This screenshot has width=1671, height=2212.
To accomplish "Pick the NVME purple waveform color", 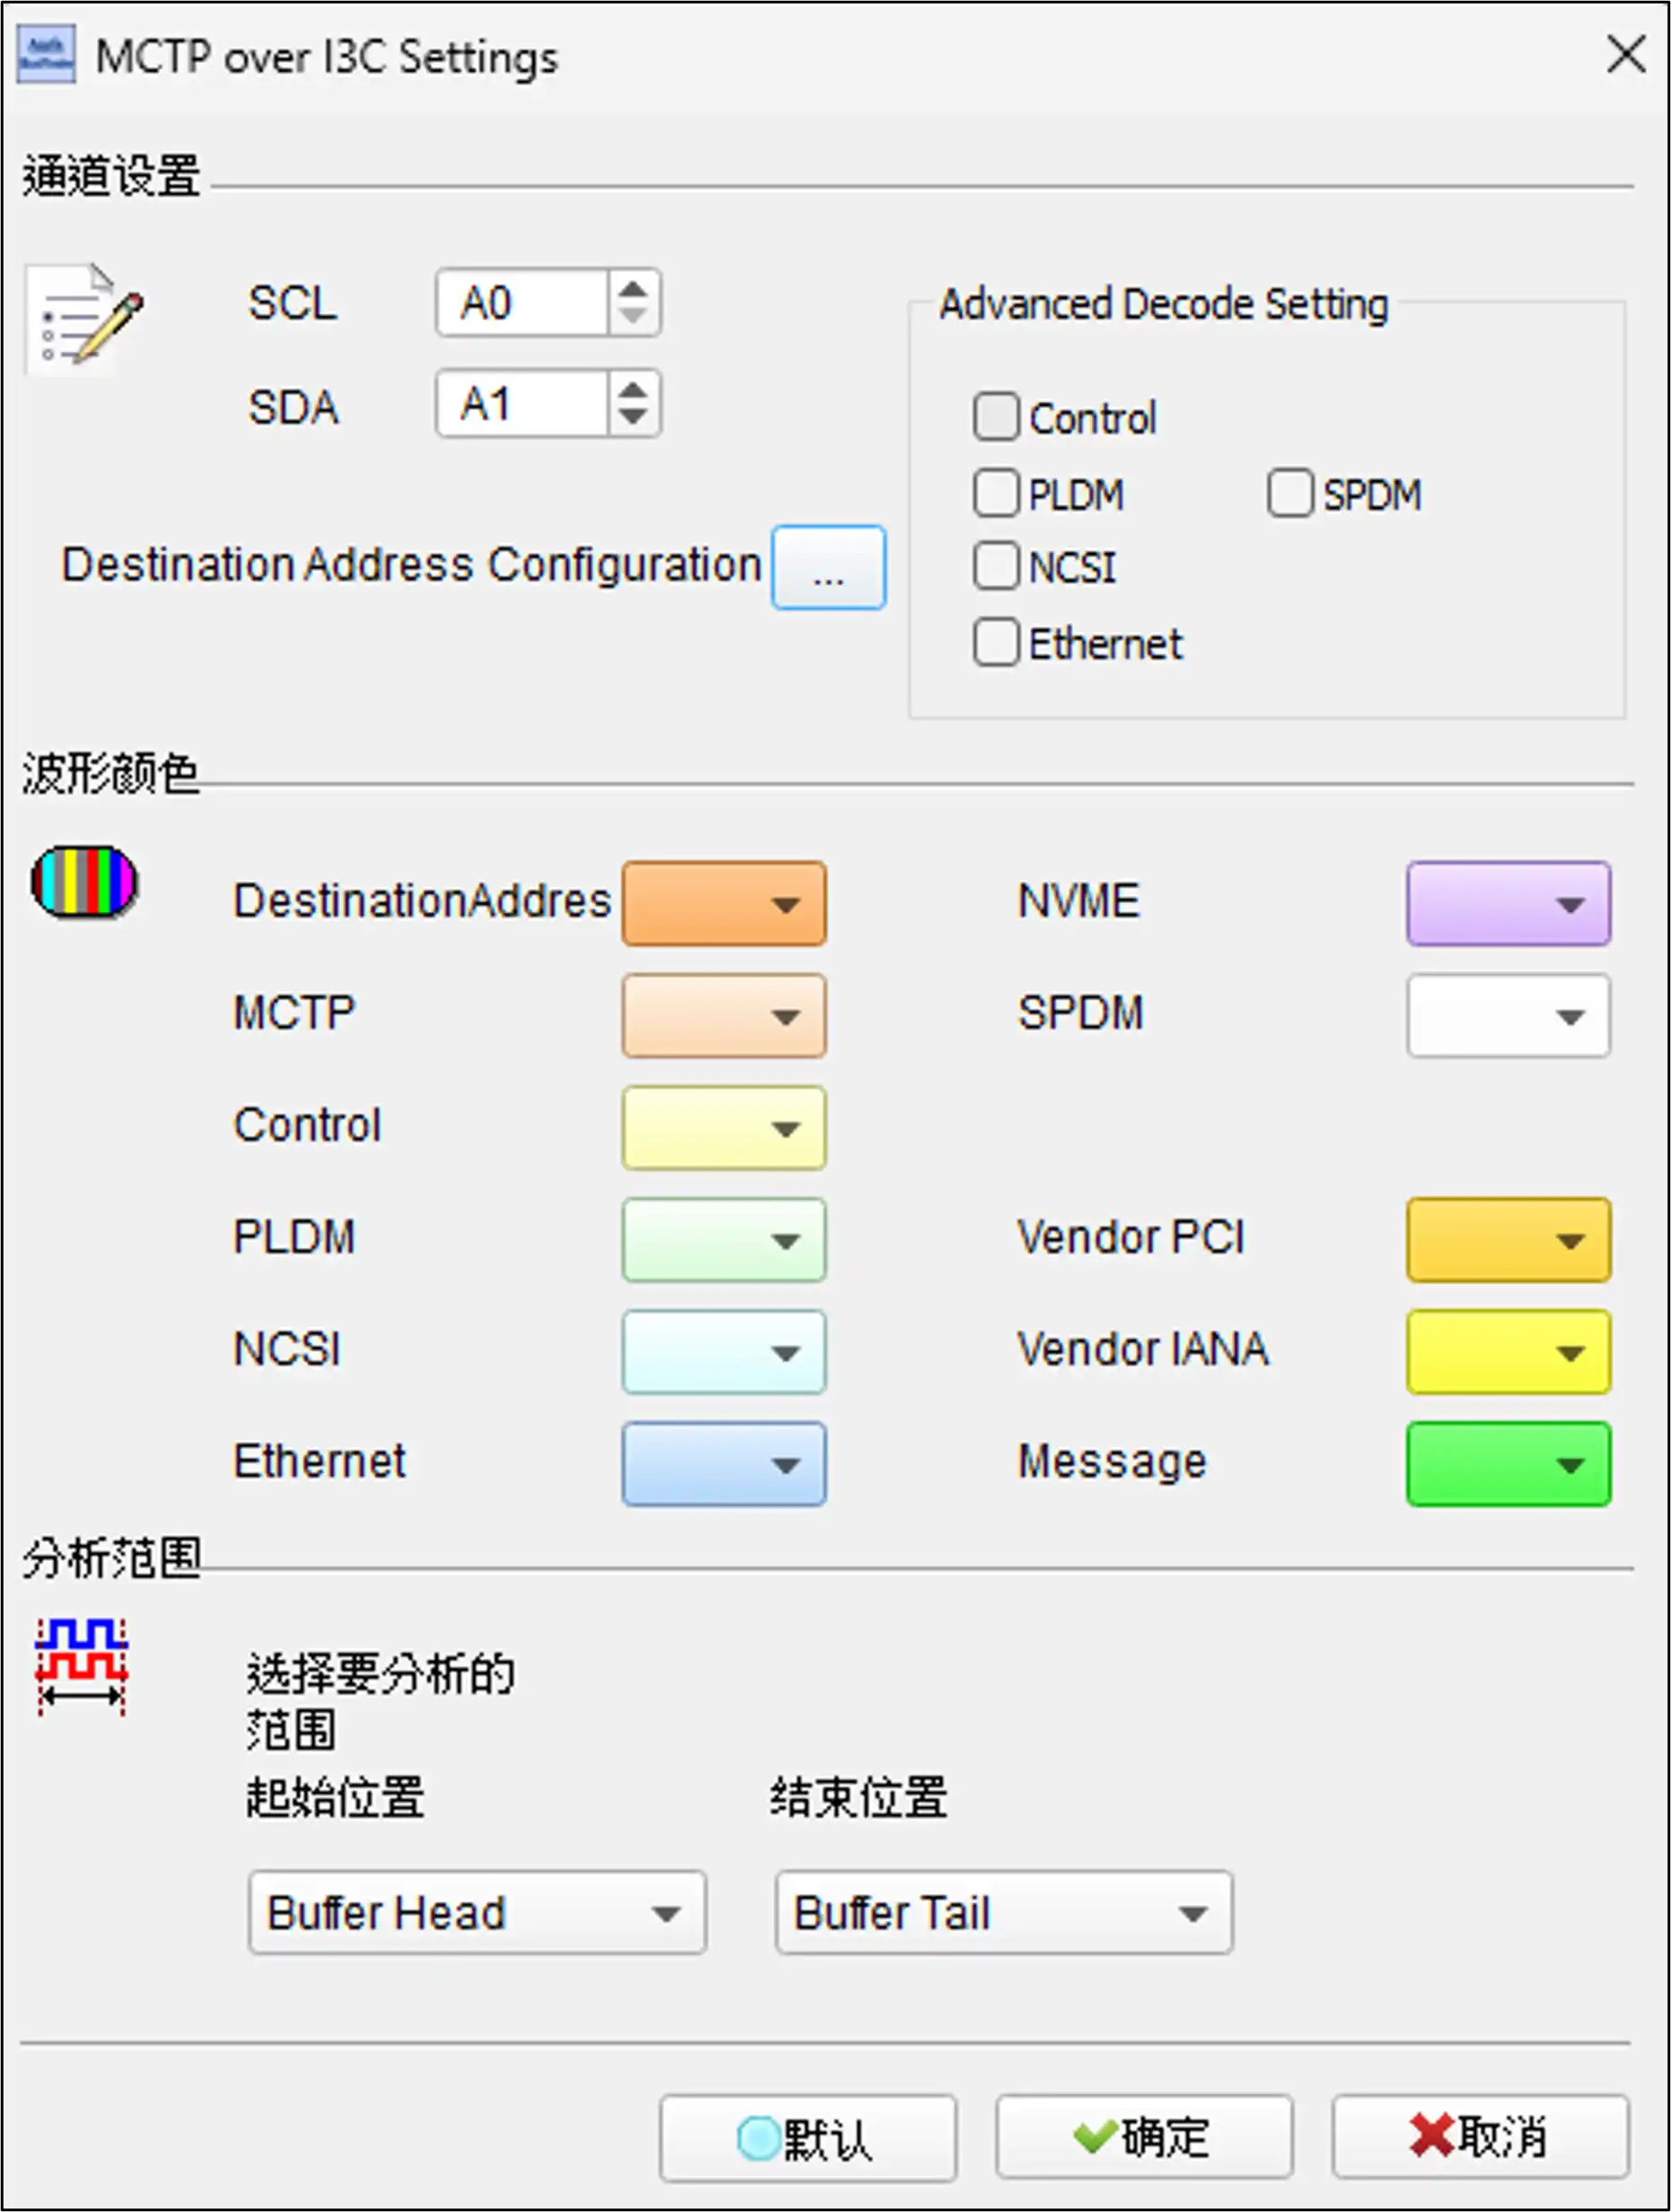I will (1508, 904).
